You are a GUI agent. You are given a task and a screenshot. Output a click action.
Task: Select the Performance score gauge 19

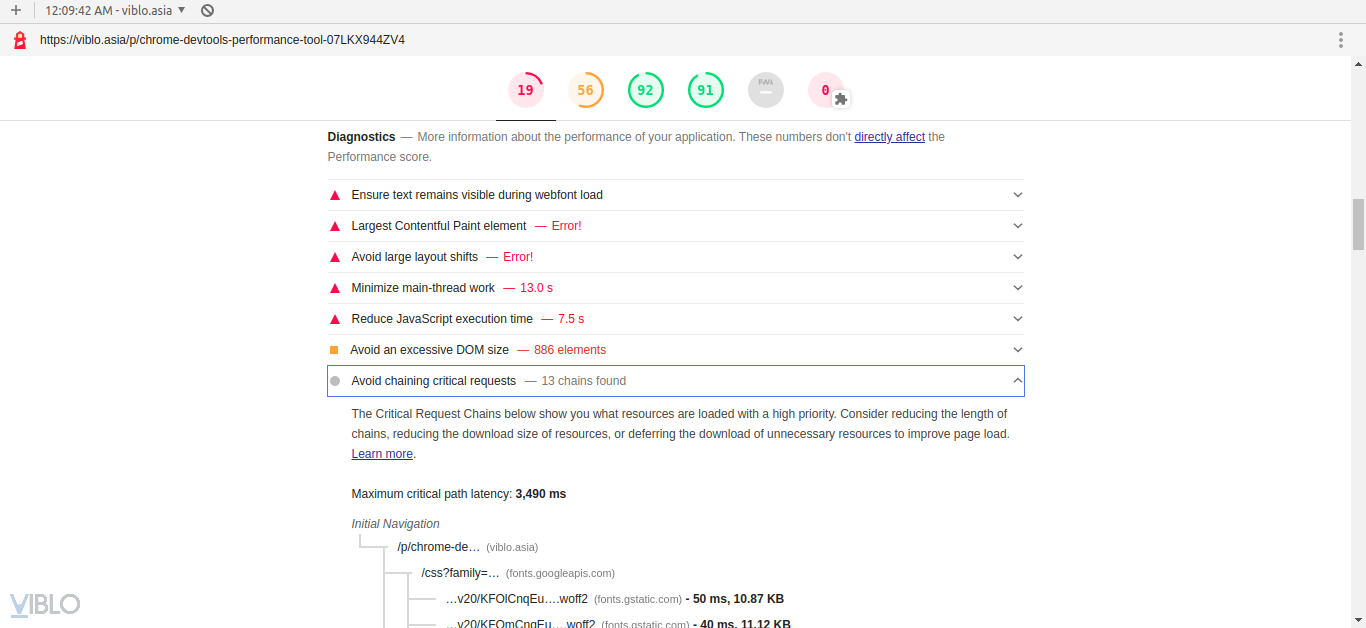point(525,90)
